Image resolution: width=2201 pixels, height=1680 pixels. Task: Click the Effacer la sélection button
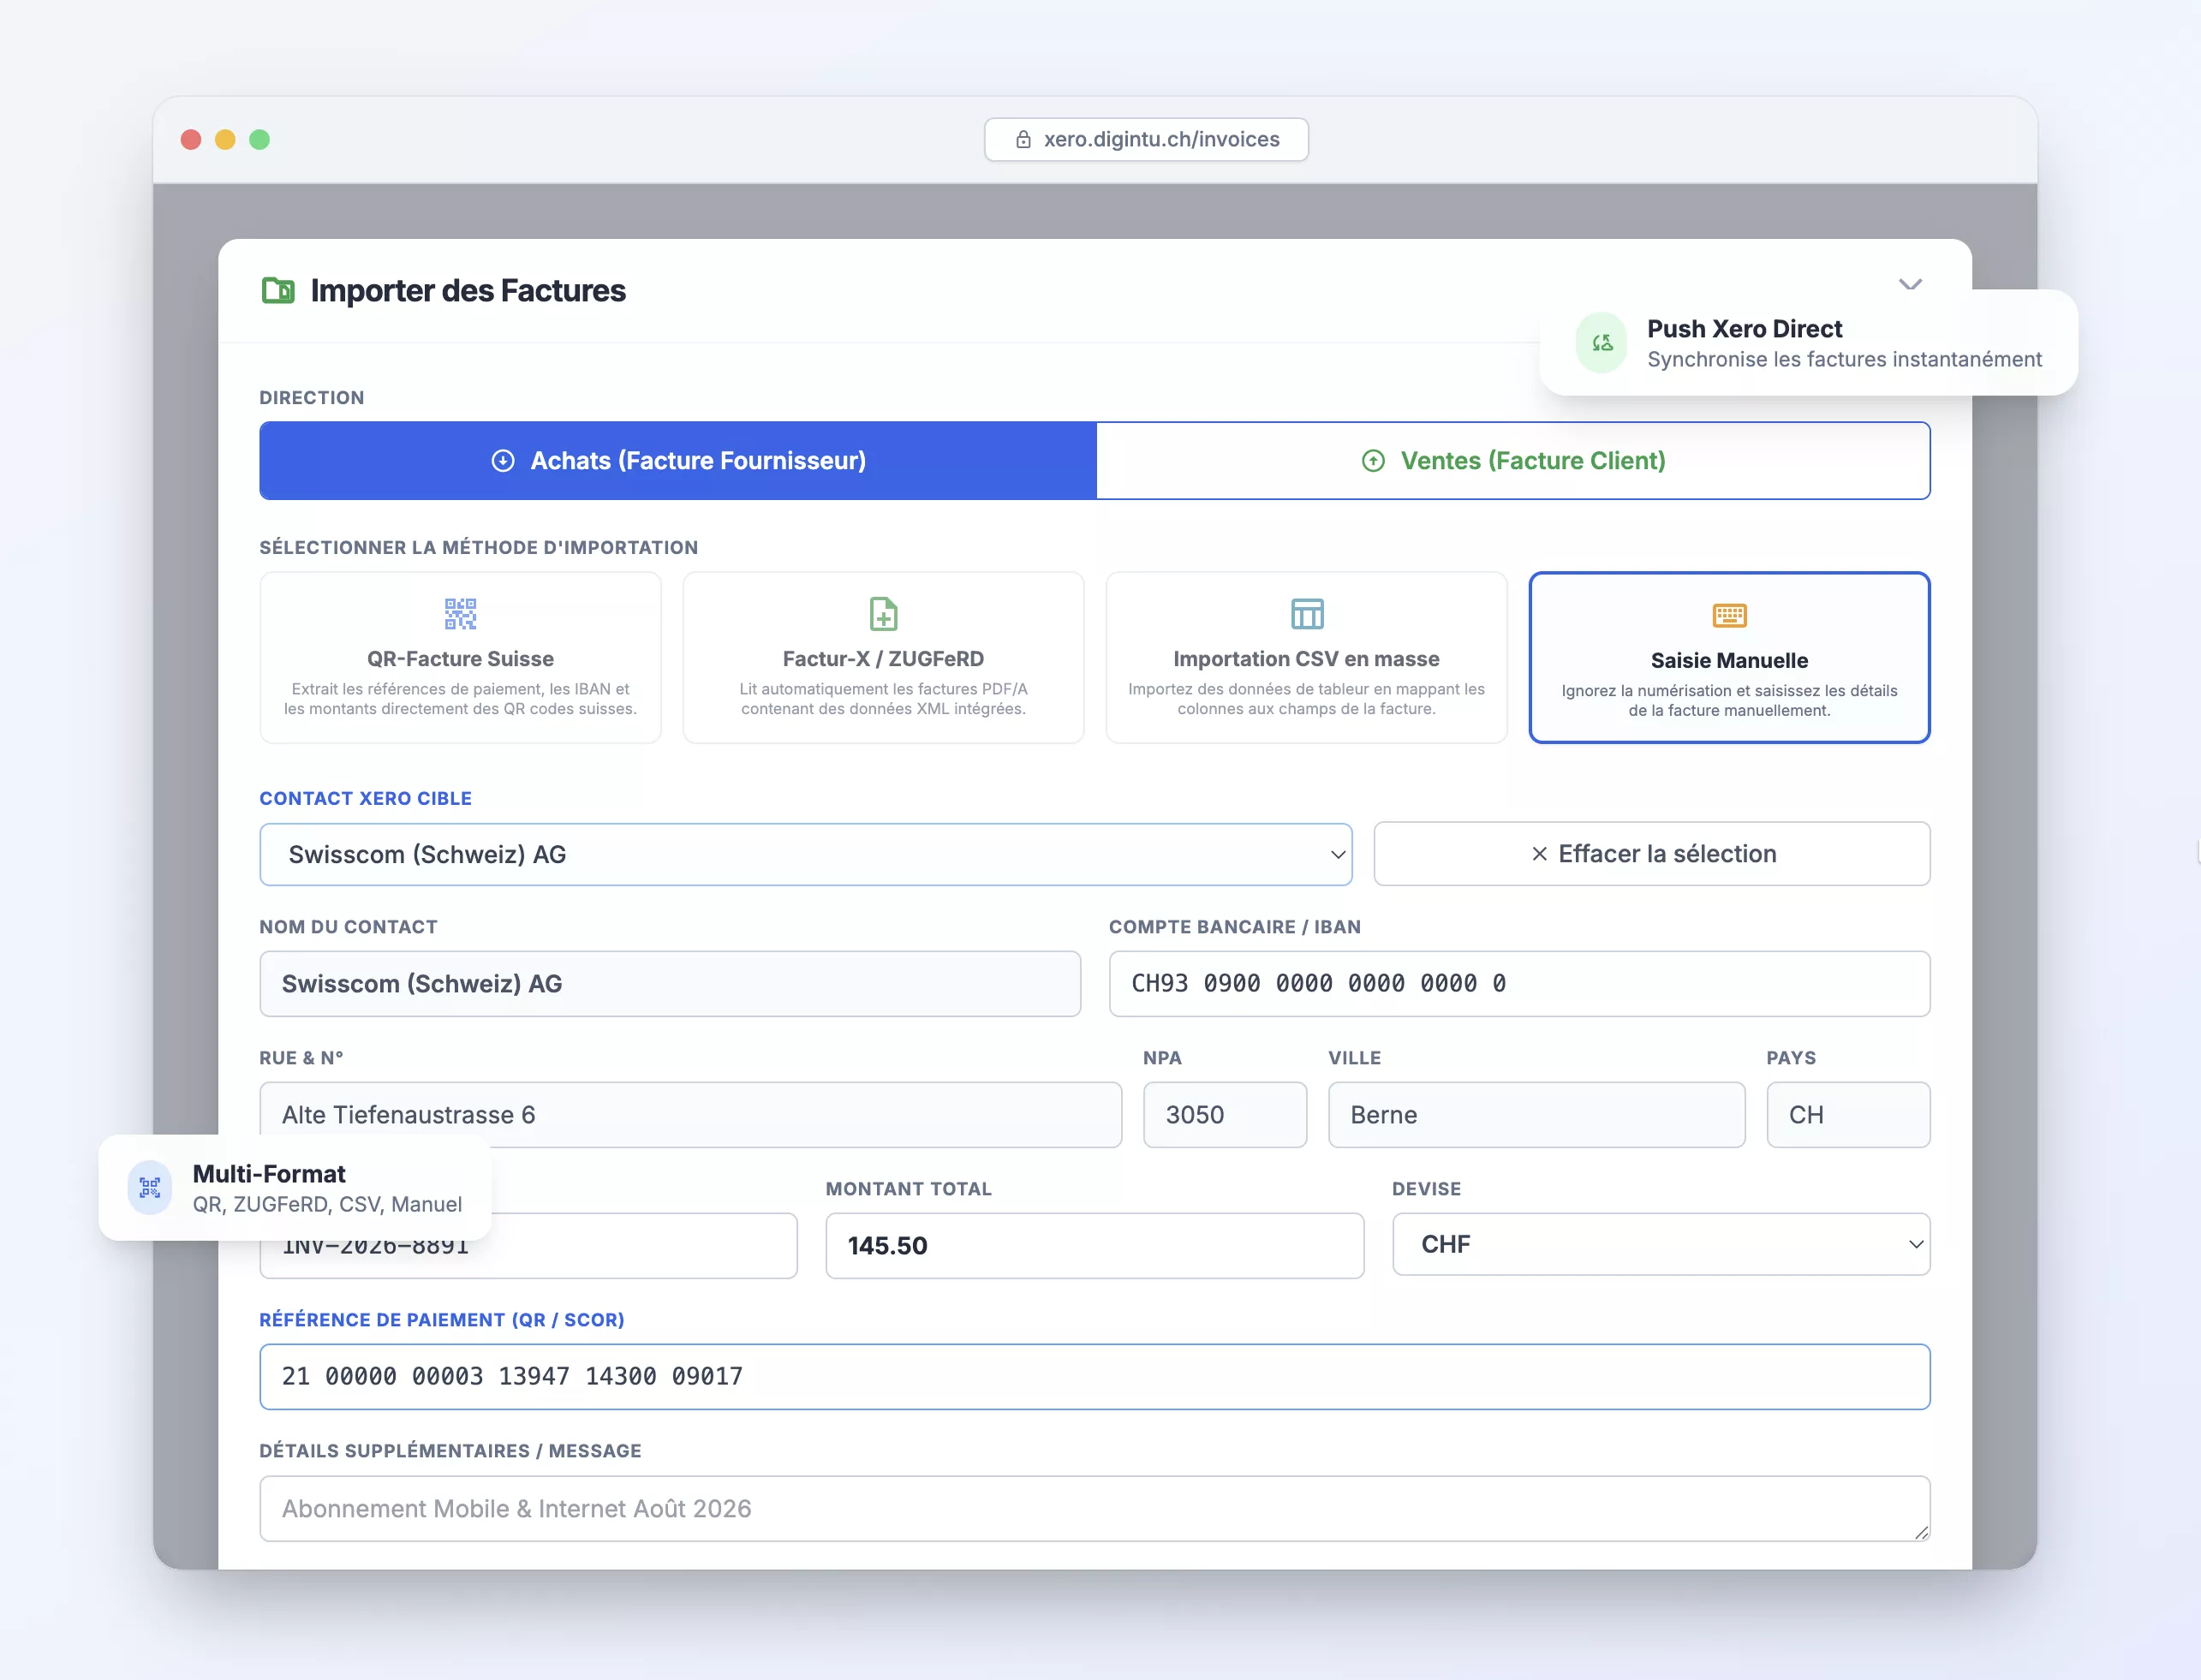1652,853
